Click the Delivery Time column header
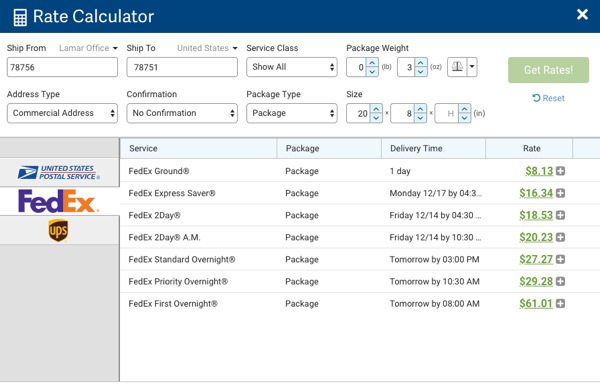Image resolution: width=600 pixels, height=385 pixels. pos(434,148)
